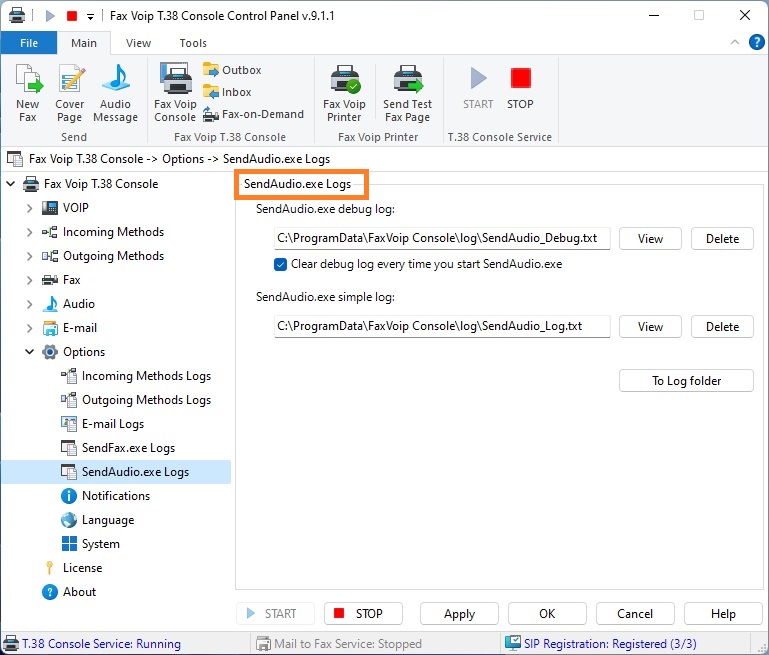Open Fax-on-Demand in the ribbon
Screen dimensions: 769x655
click(254, 114)
